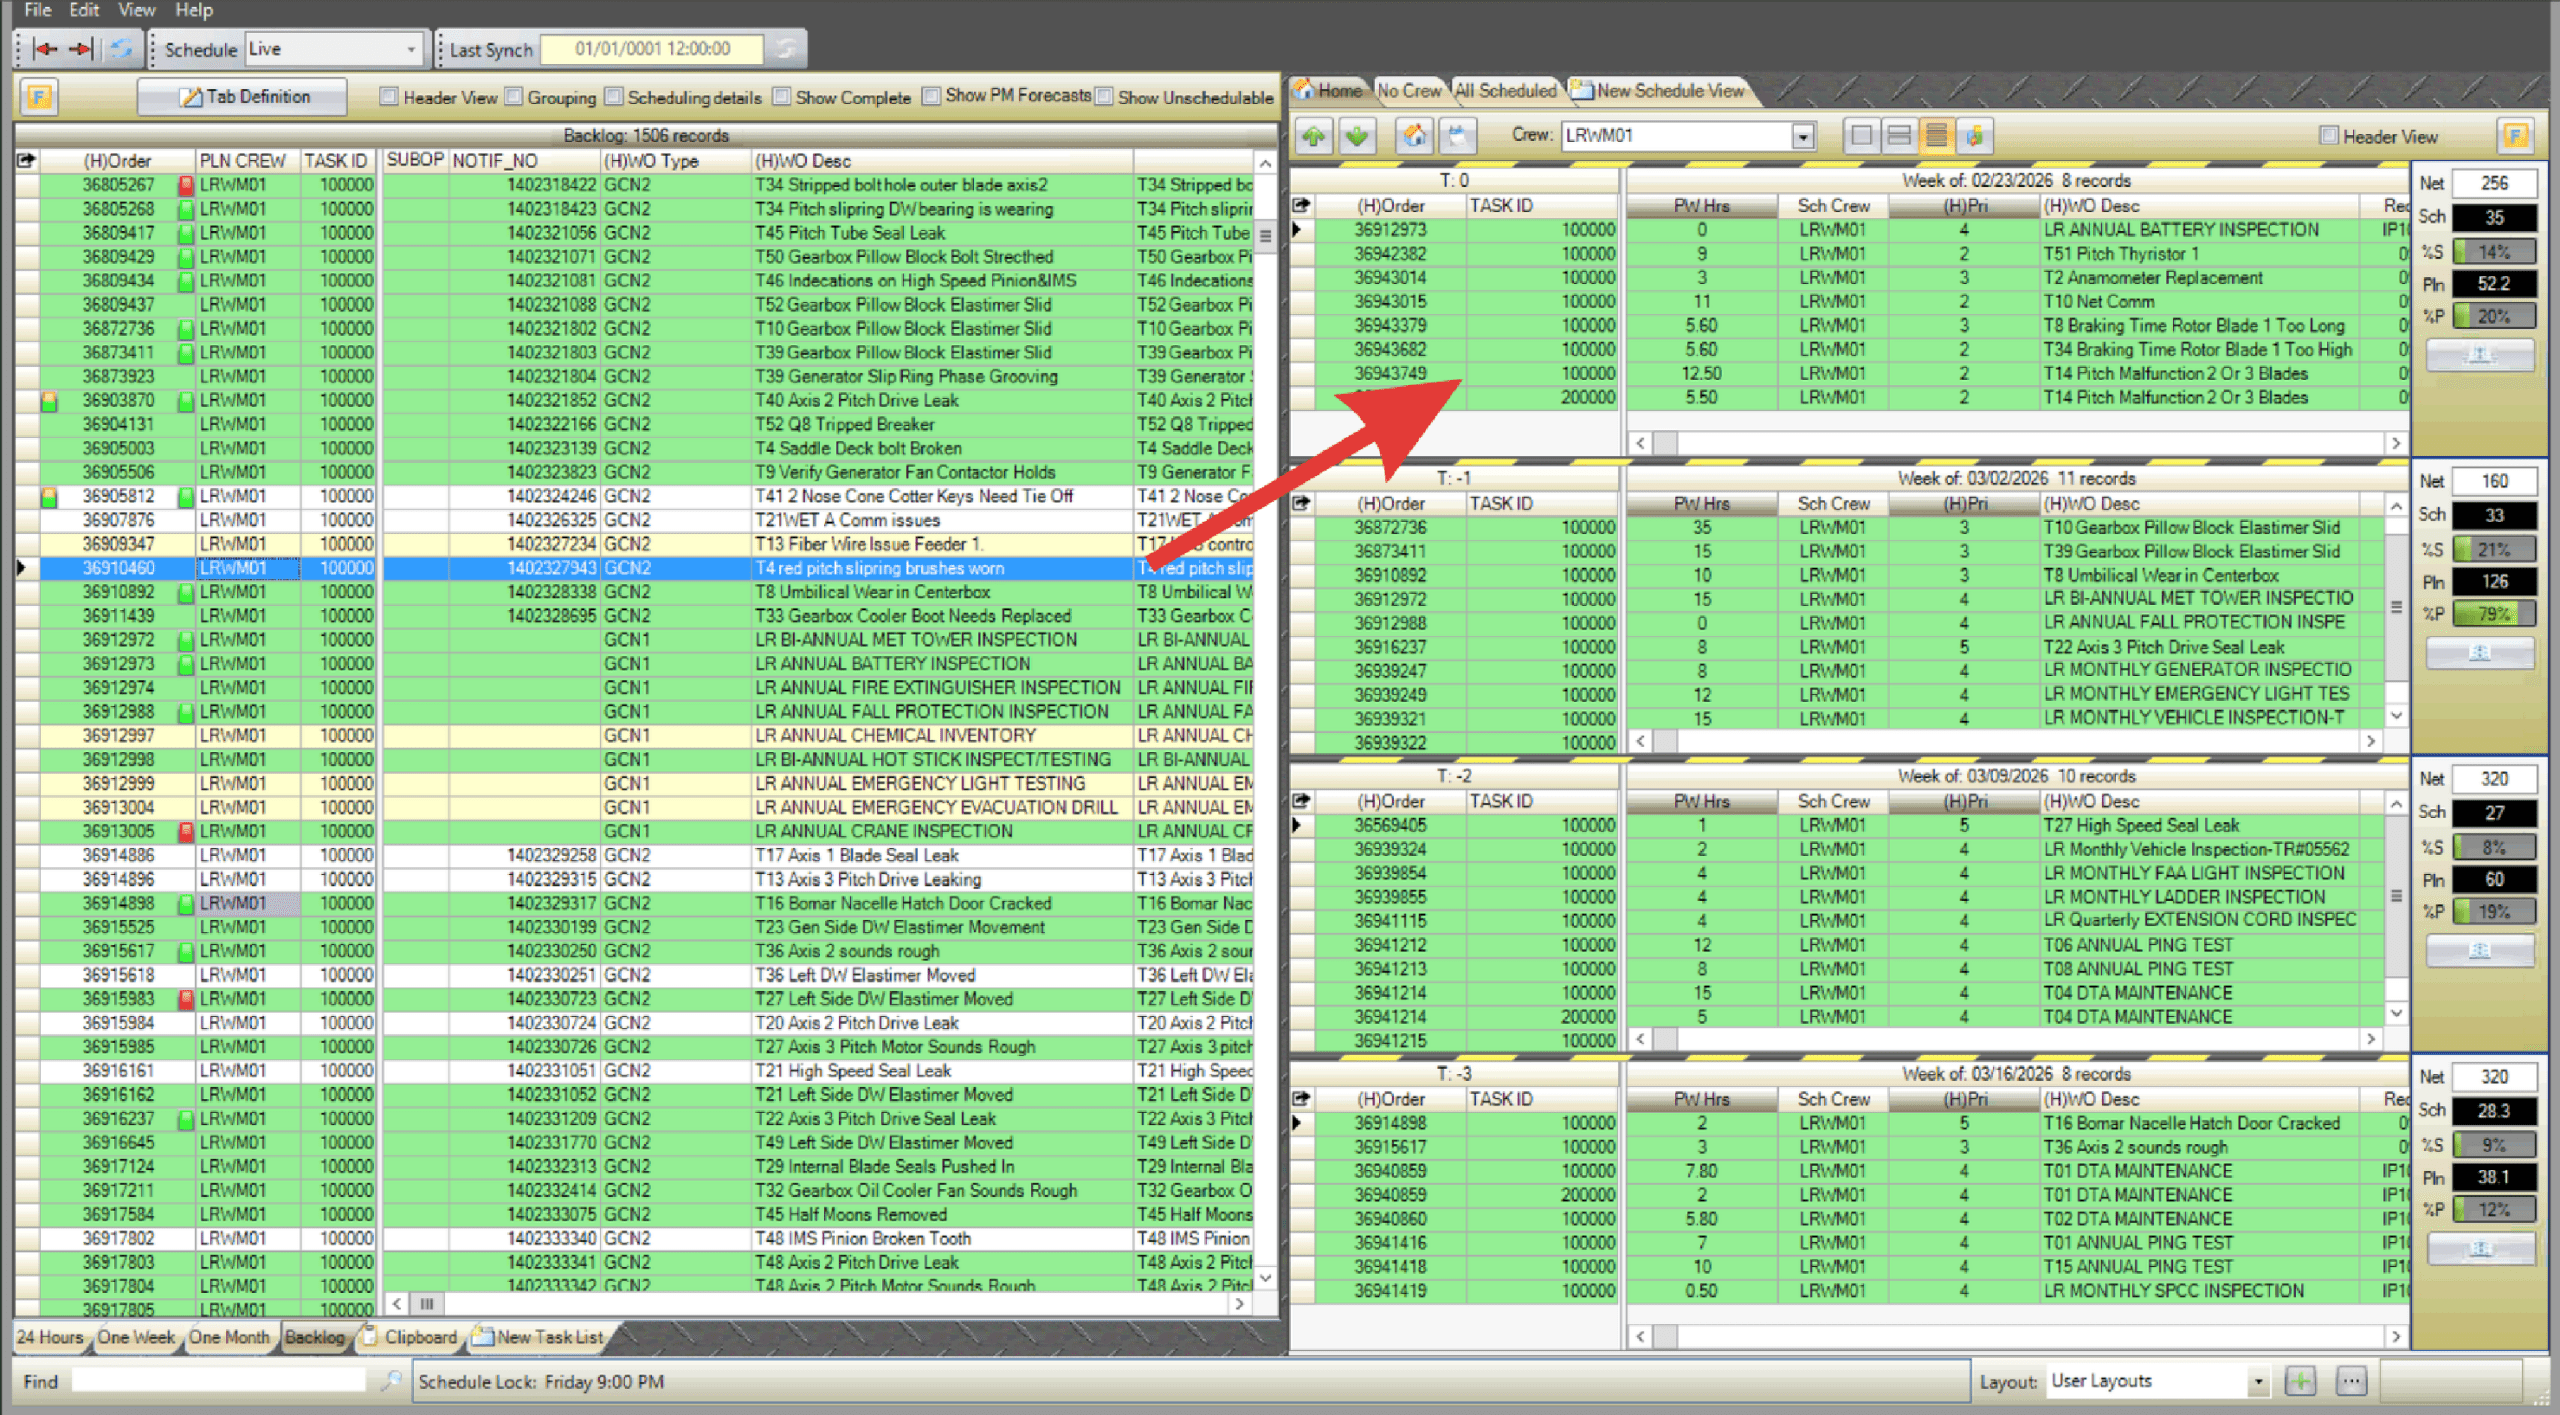Click the orange F filter button in backlog
The image size is (2560, 1415).
(x=39, y=97)
